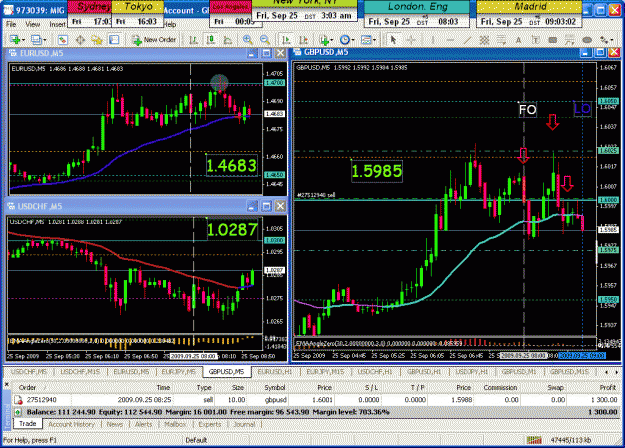The height and width of the screenshot is (448, 625).
Task: Select the Horizontal Line drawing tool
Action: click(x=450, y=39)
